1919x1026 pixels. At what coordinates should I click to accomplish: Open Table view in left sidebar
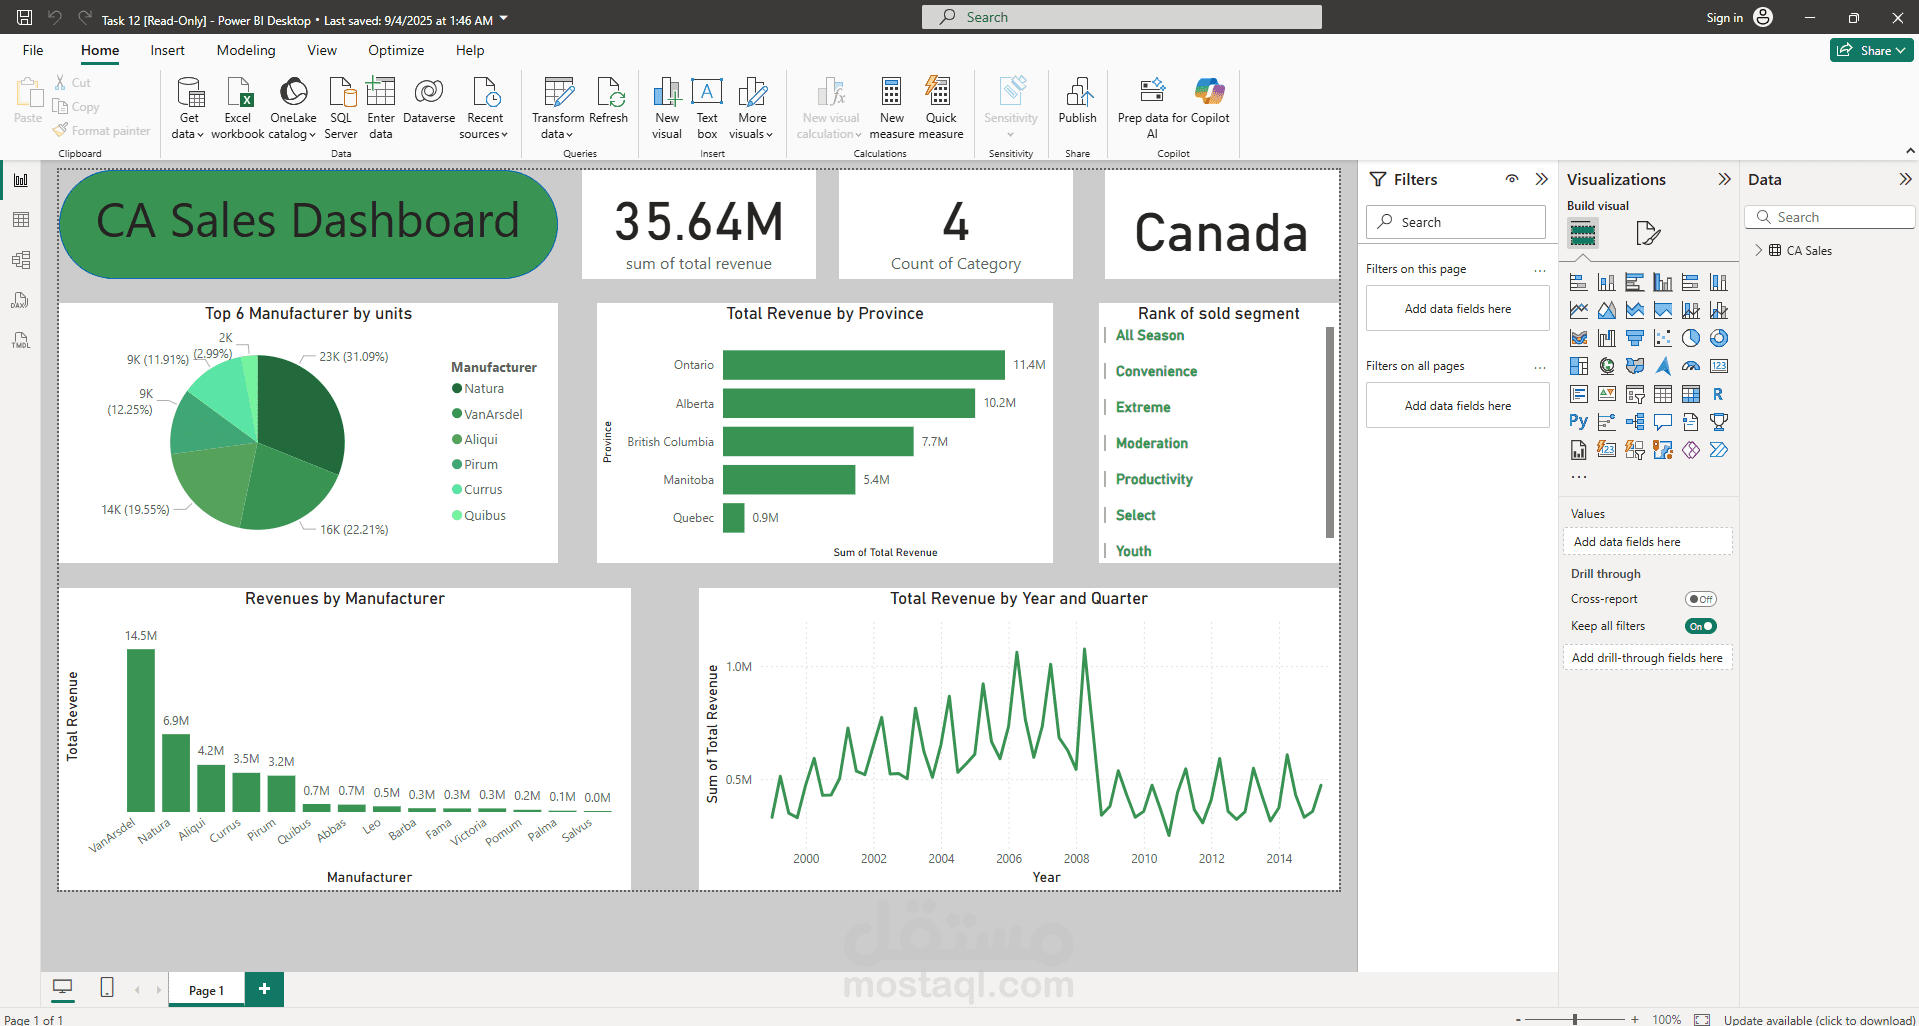(x=21, y=220)
